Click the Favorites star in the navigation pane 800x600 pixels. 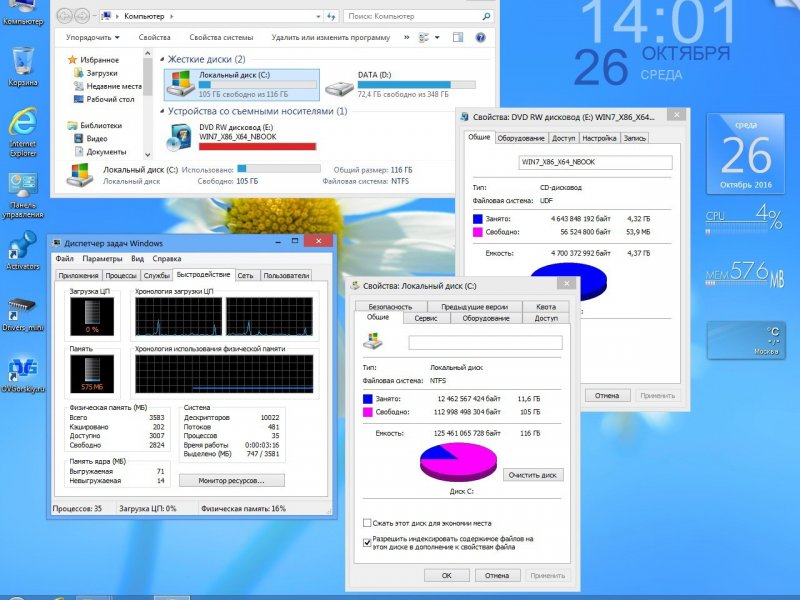(72, 60)
